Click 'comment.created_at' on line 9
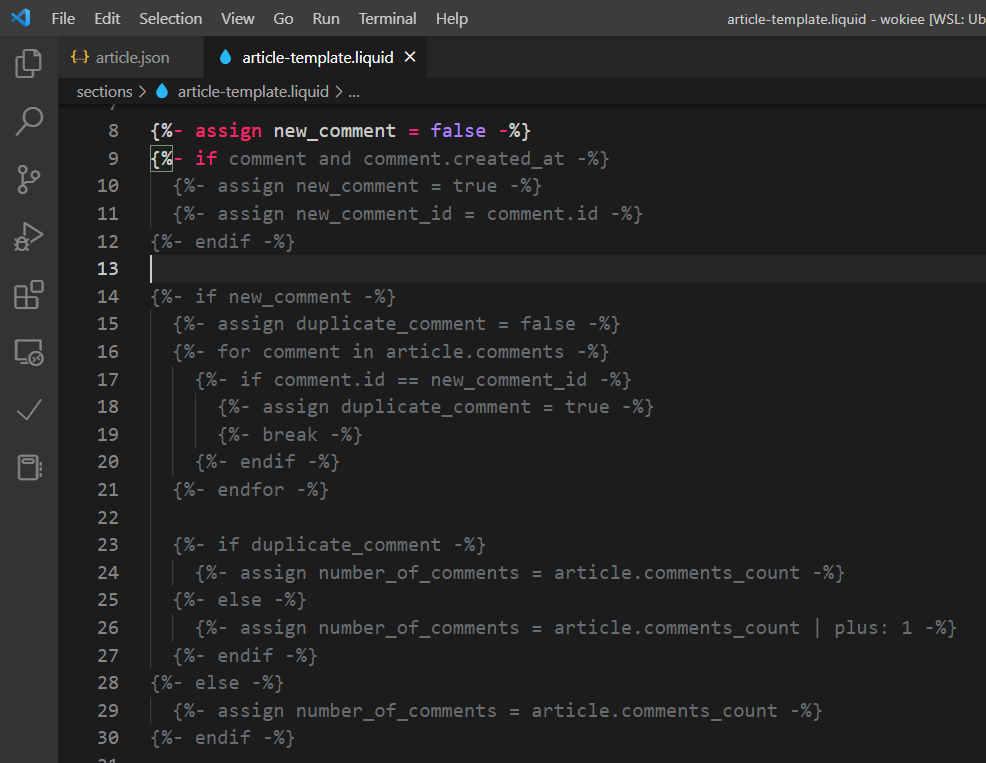986x763 pixels. pos(463,159)
